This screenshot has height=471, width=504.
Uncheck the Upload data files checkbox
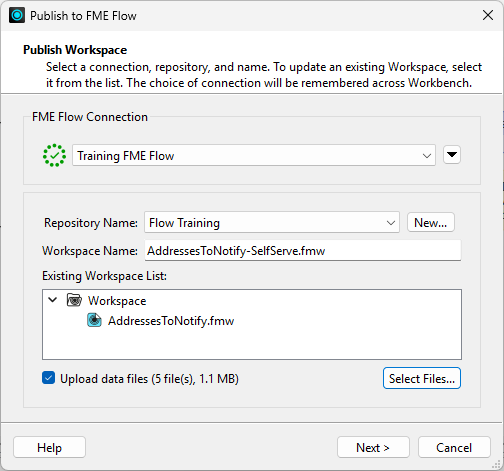[49, 378]
